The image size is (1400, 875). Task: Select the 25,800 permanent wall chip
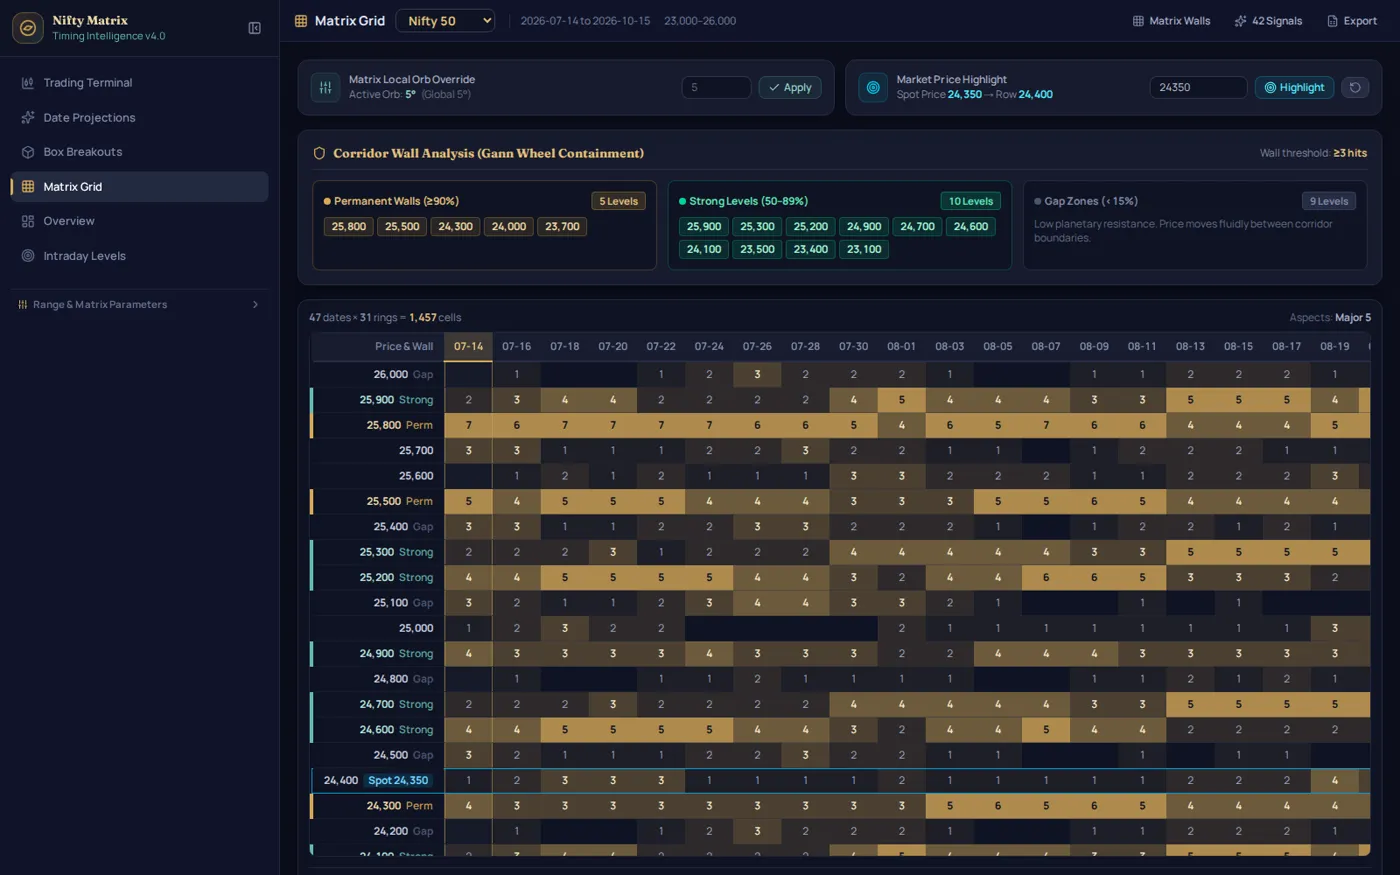click(349, 227)
